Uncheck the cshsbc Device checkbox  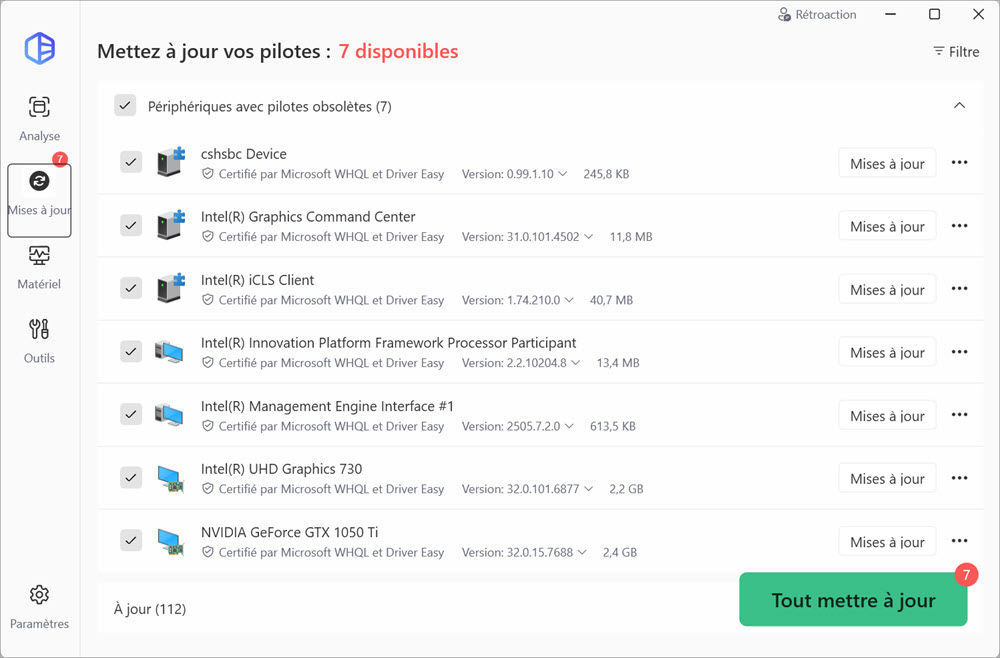(x=131, y=163)
